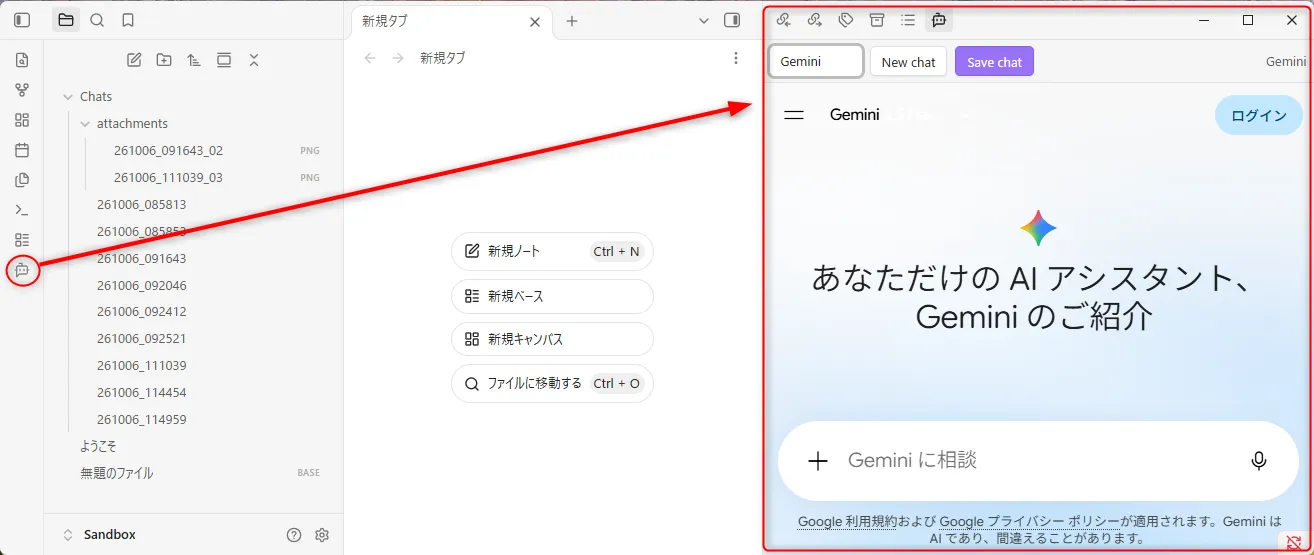Create a new folder in file explorer

click(x=164, y=60)
